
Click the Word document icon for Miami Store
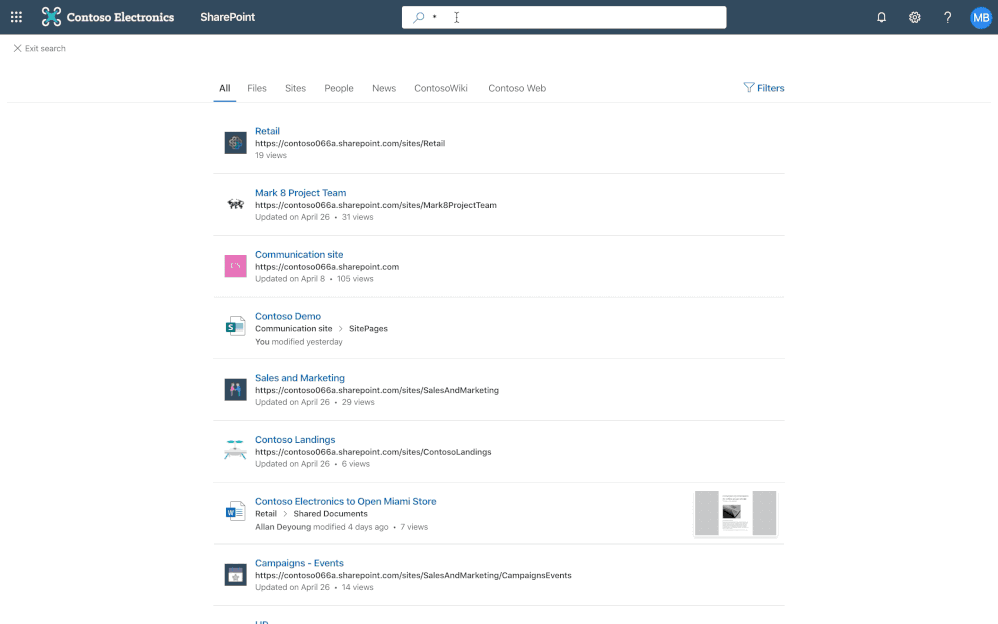tap(235, 511)
